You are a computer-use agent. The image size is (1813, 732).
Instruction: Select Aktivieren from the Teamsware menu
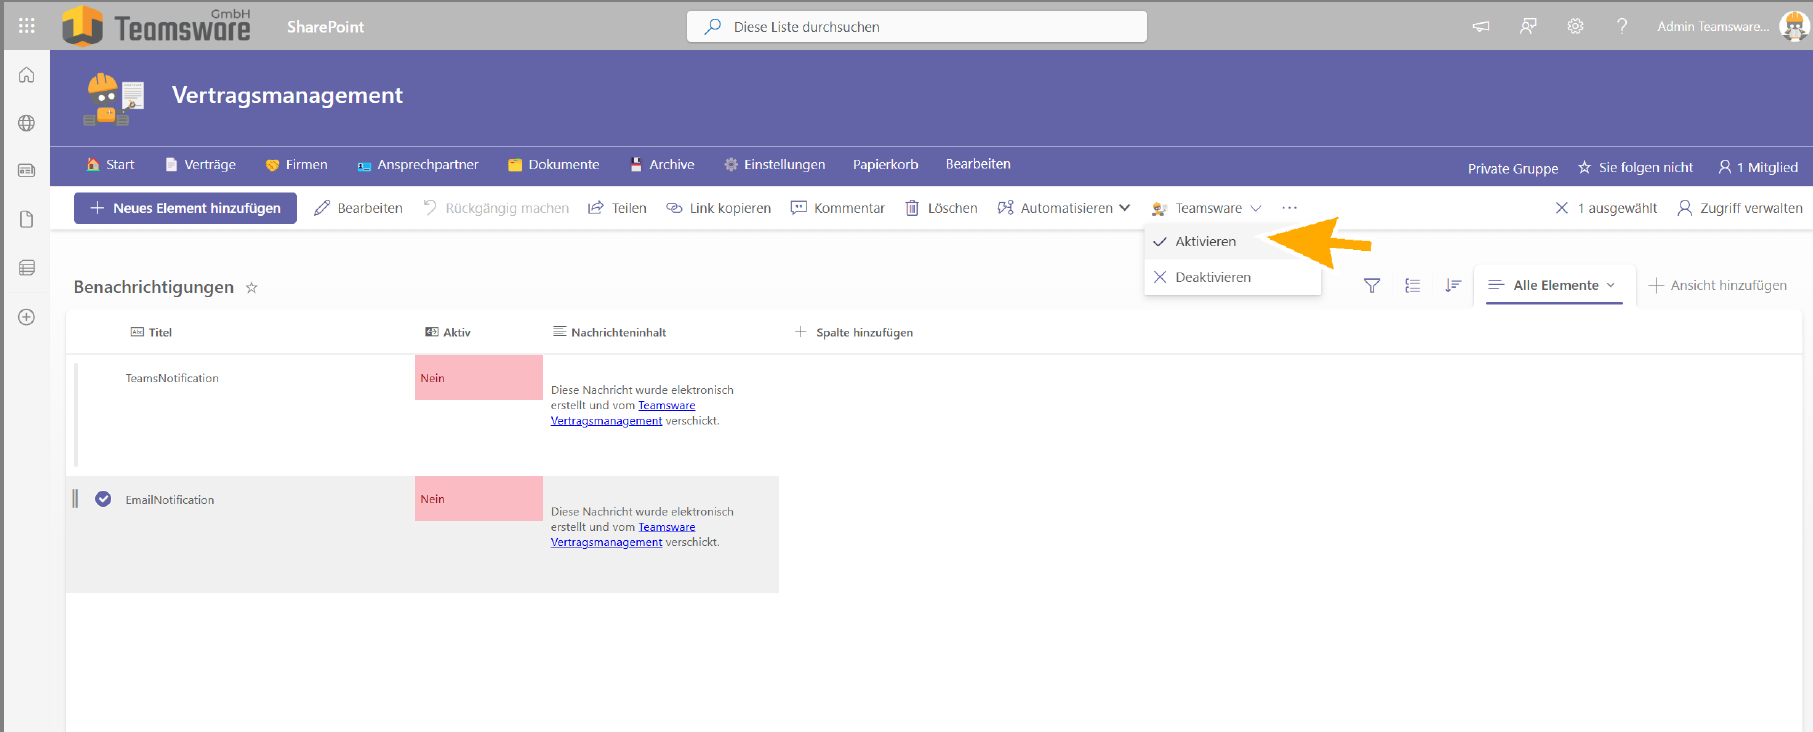pos(1205,242)
